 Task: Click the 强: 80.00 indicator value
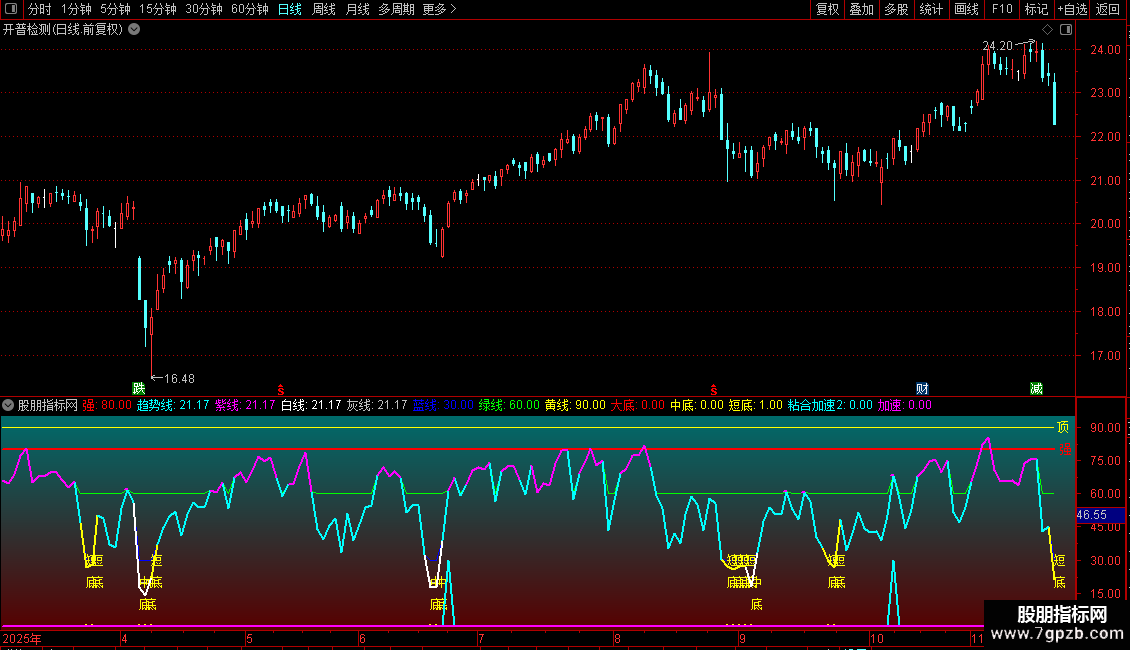click(x=107, y=405)
